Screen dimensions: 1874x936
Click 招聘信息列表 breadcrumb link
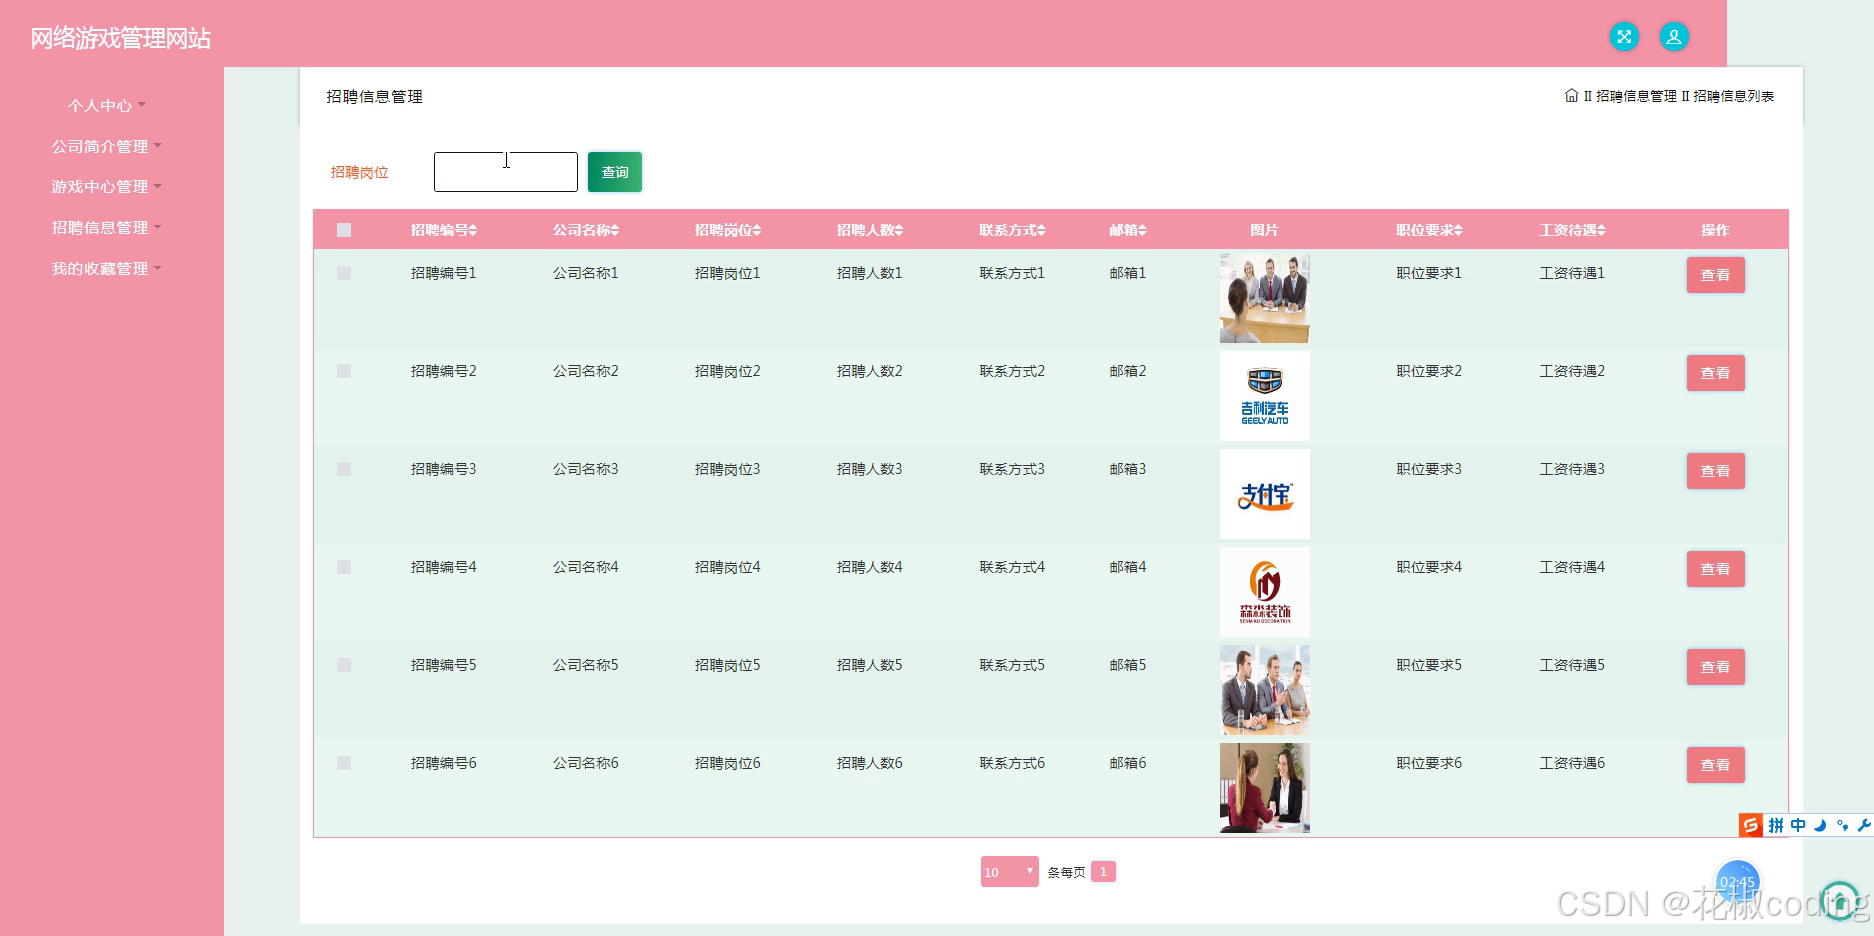[x=1734, y=96]
